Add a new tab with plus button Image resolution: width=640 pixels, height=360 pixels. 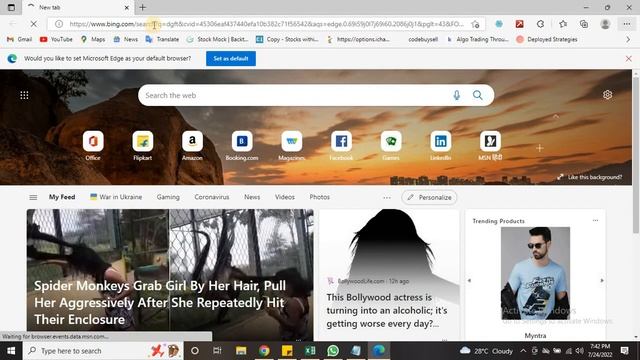tap(142, 7)
